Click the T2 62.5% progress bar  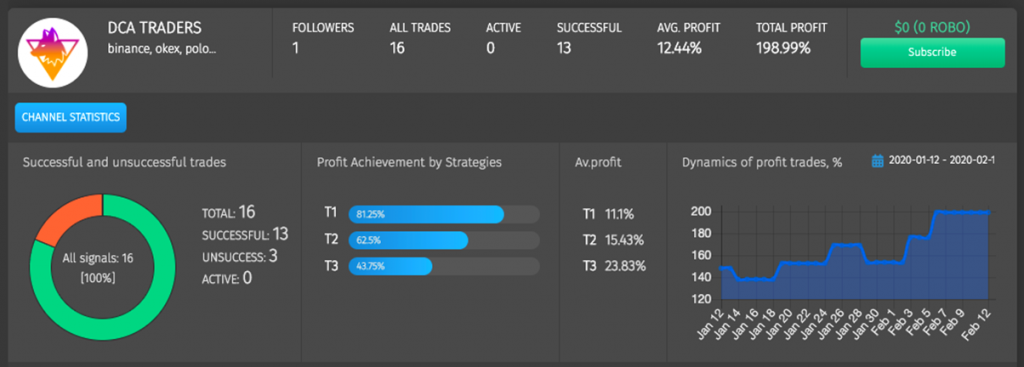(444, 240)
